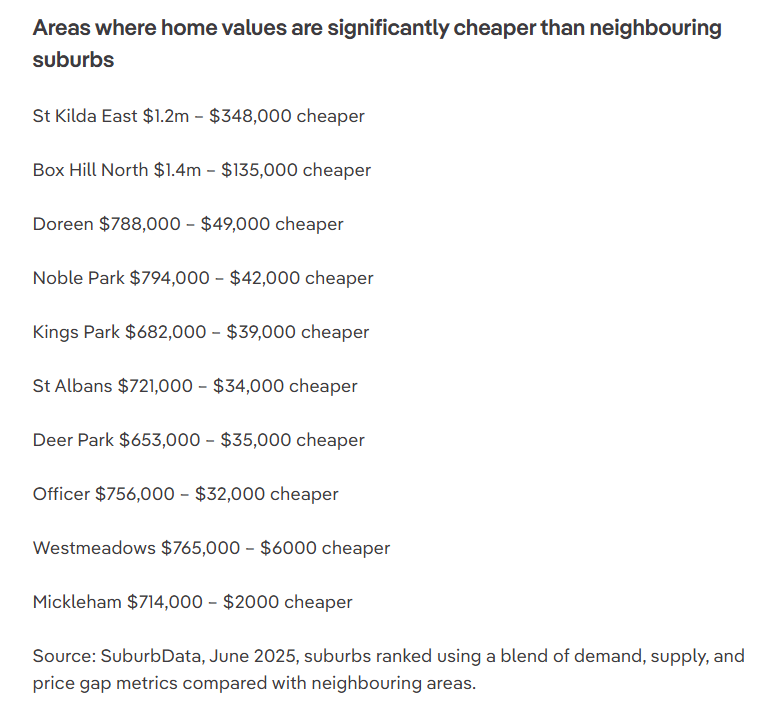Select the Deer Park $653,000 line

(199, 440)
